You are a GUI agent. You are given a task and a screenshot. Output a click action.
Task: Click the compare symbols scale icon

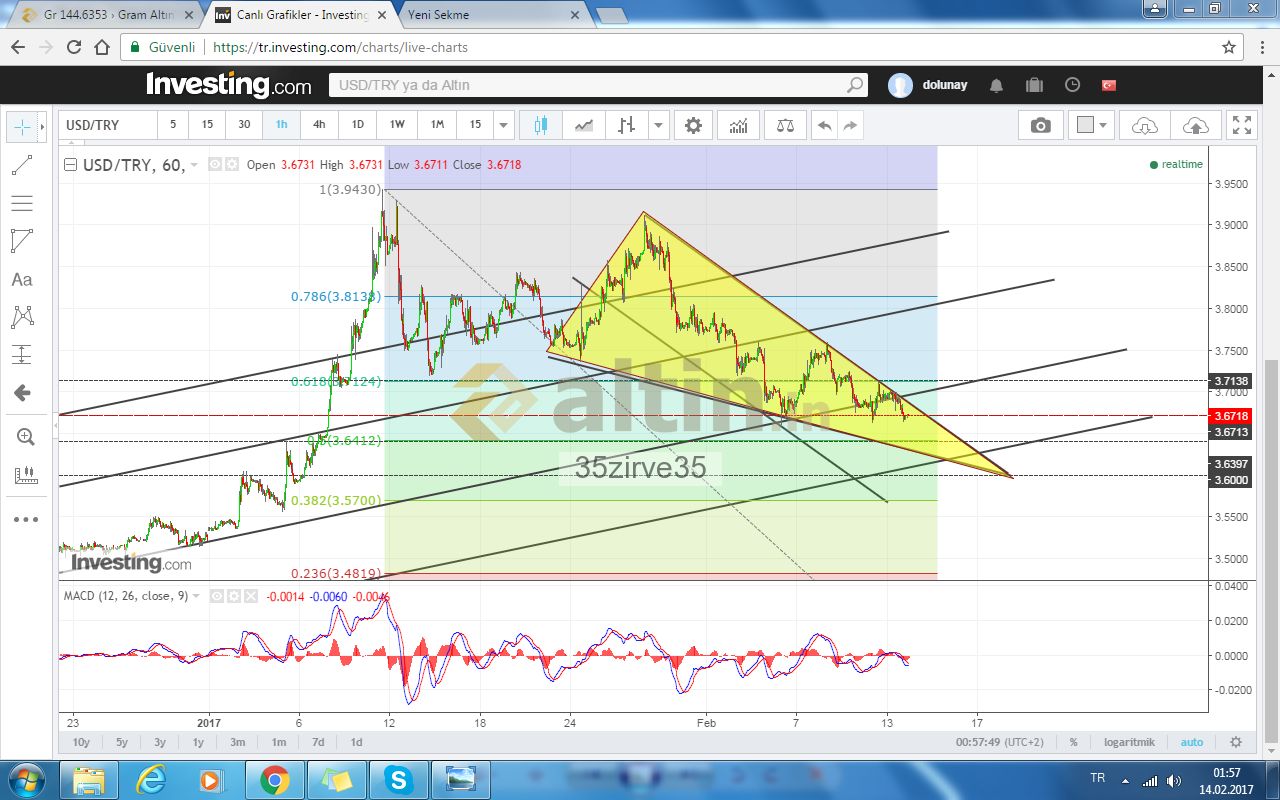click(x=785, y=125)
